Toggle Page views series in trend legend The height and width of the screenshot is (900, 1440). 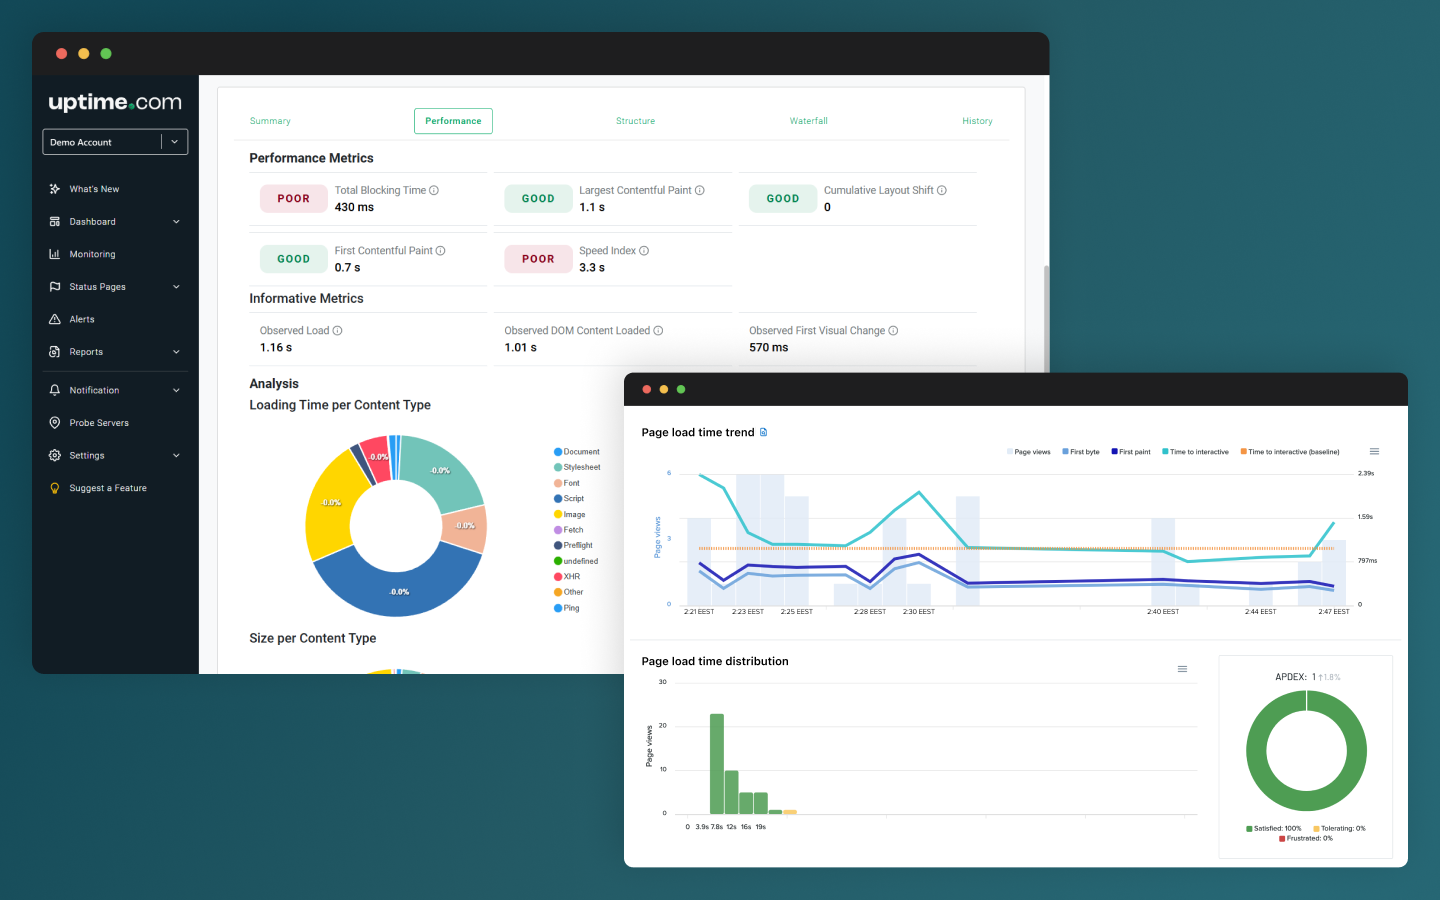click(x=1029, y=452)
